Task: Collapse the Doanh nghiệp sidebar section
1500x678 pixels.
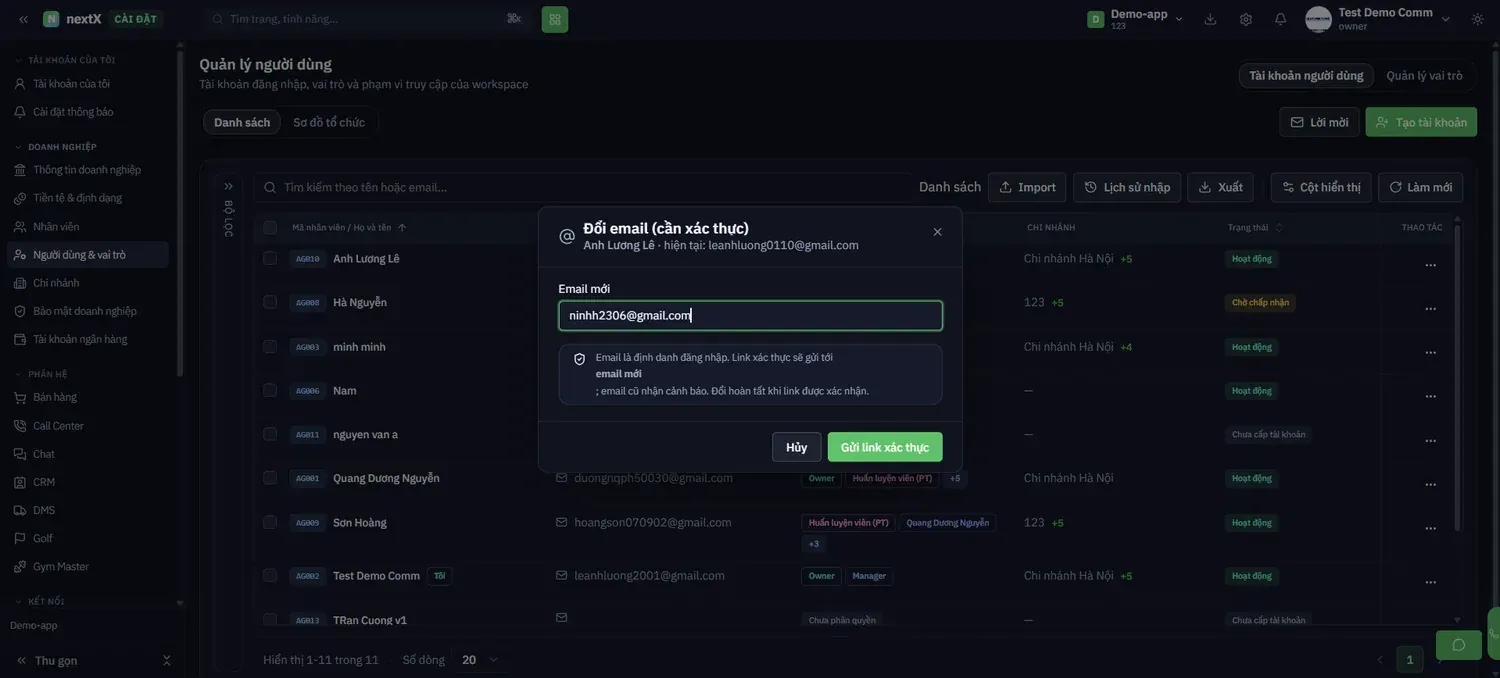Action: pos(56,147)
